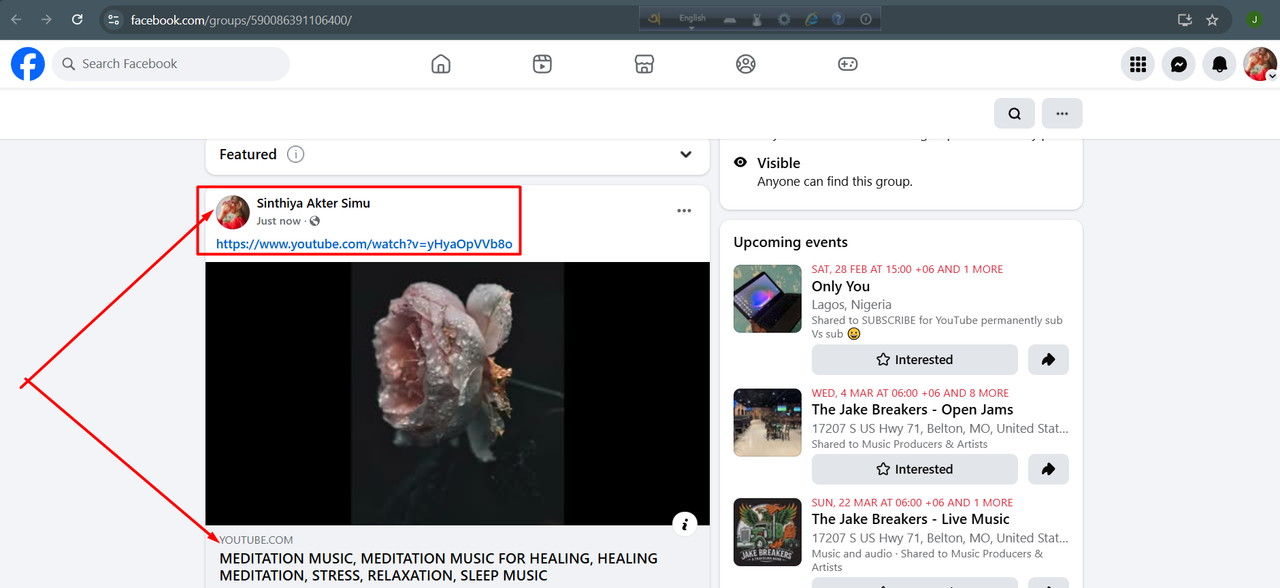Click the rose video preview thumbnail
Image resolution: width=1280 pixels, height=588 pixels.
pyautogui.click(x=457, y=393)
